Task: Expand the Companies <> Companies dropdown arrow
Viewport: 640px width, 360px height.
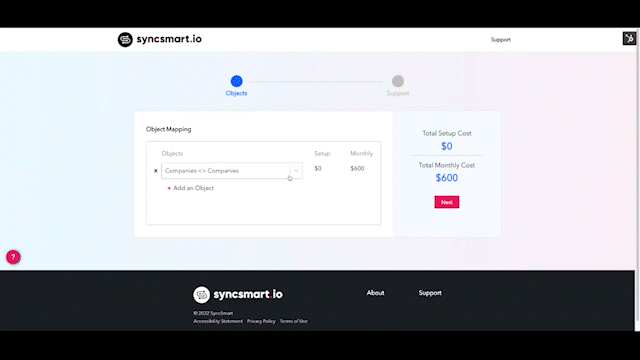Action: (x=296, y=171)
